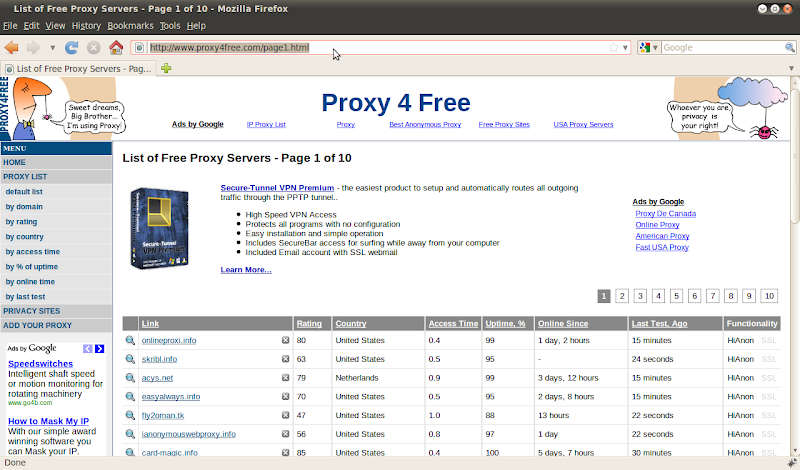
Task: Open the onlineproxi.info proxy link
Action: [x=169, y=340]
